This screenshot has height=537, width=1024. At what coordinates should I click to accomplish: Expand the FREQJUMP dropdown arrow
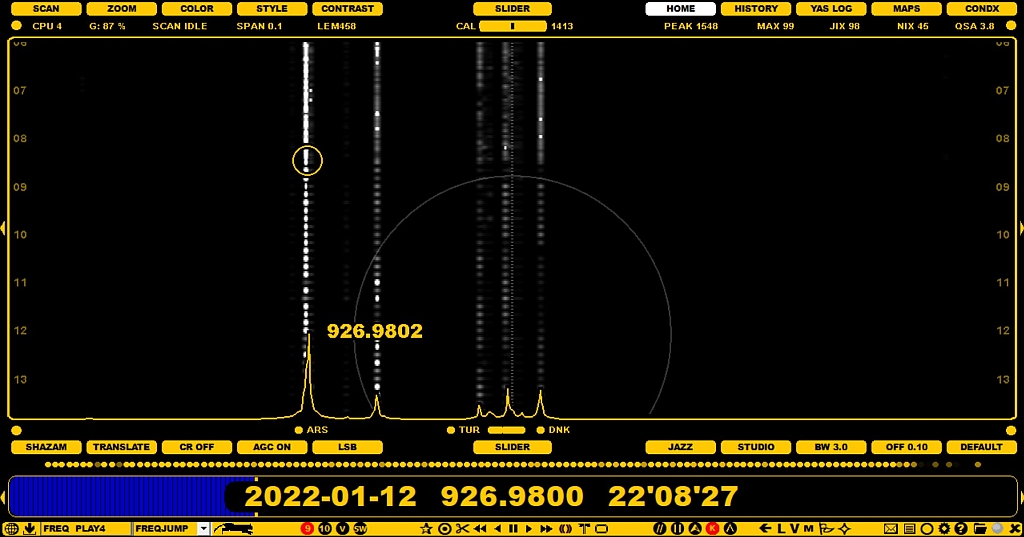(203, 528)
